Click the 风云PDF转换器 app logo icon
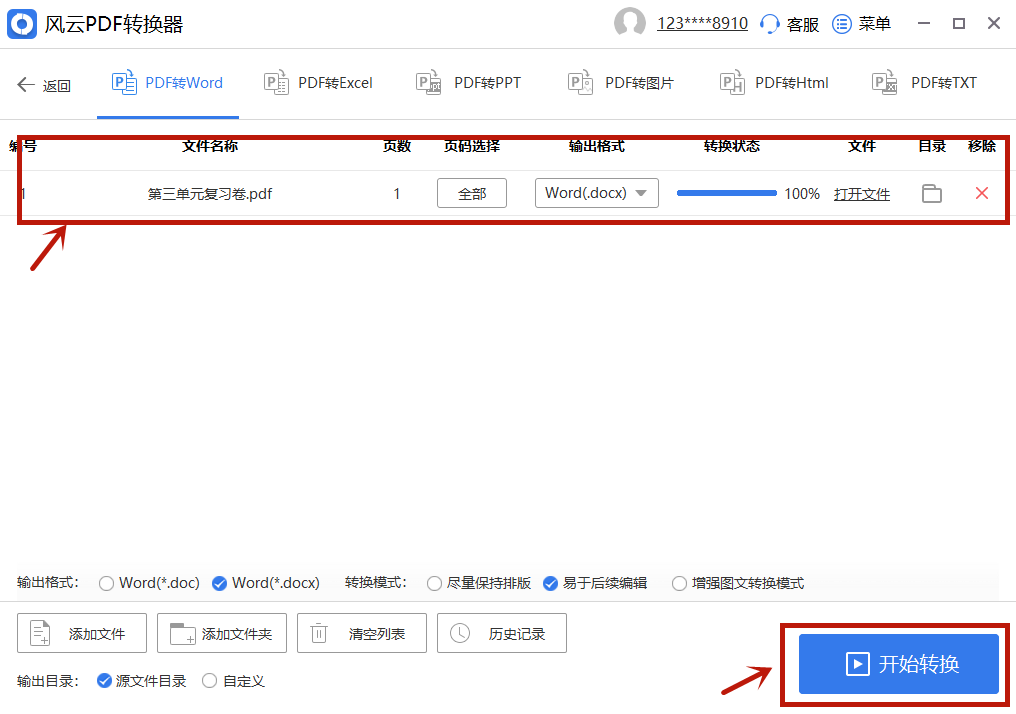Image resolution: width=1016 pixels, height=714 pixels. point(22,24)
